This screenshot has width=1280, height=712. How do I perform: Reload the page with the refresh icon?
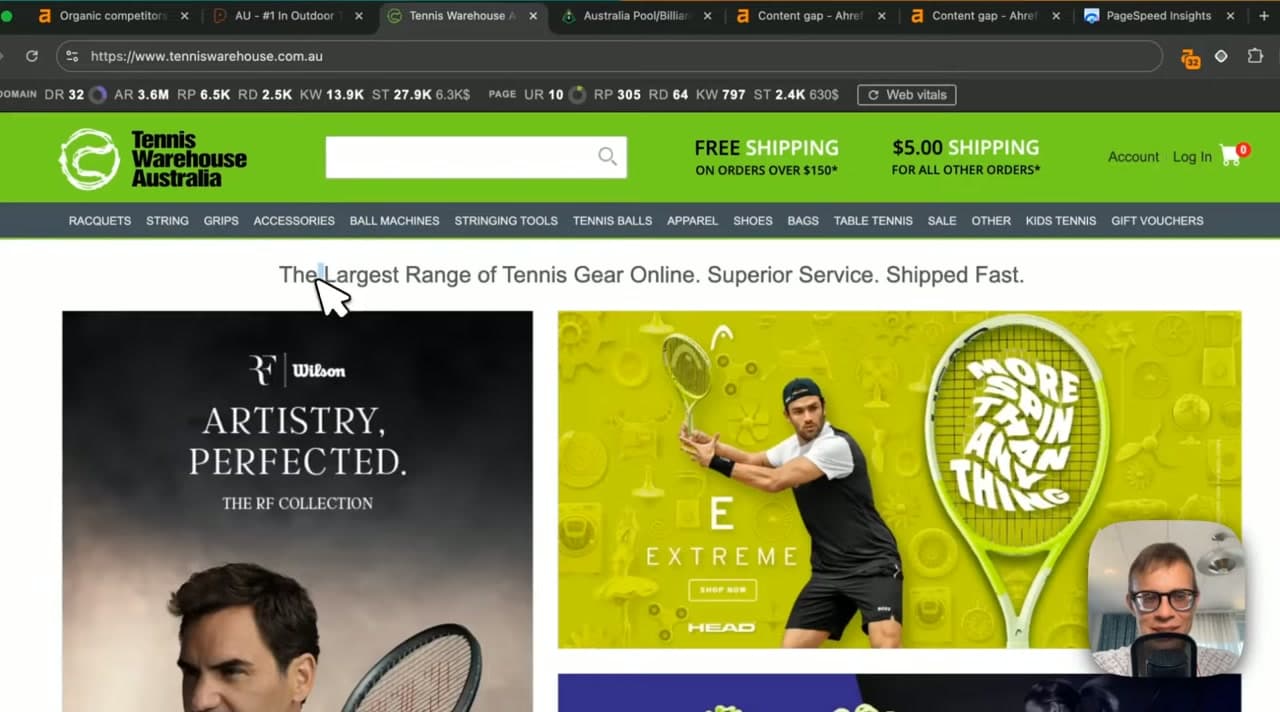[32, 56]
